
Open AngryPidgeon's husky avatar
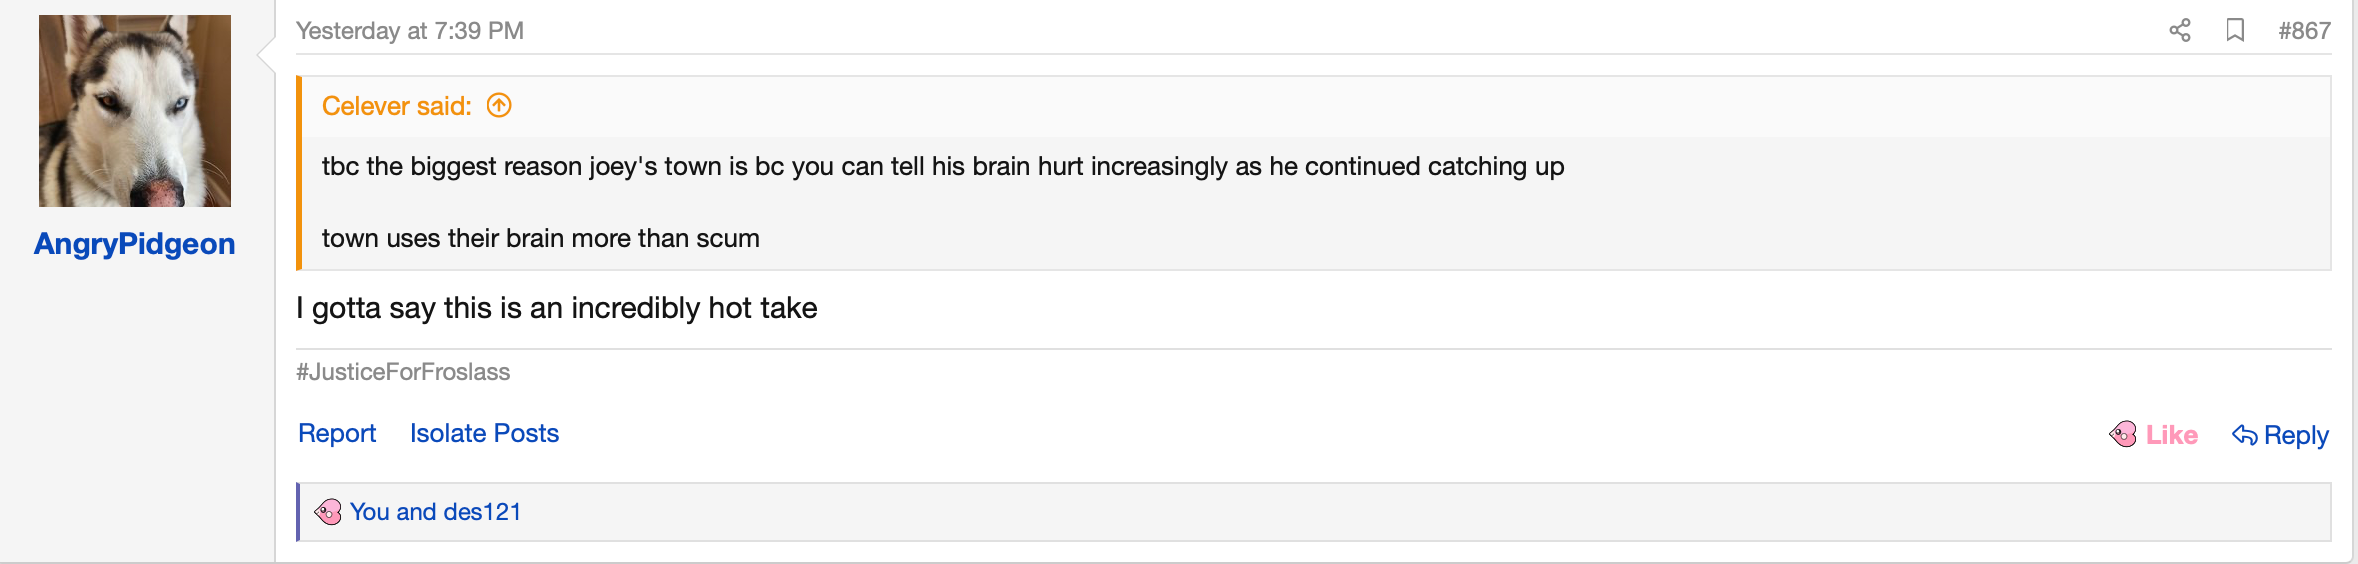pos(135,111)
